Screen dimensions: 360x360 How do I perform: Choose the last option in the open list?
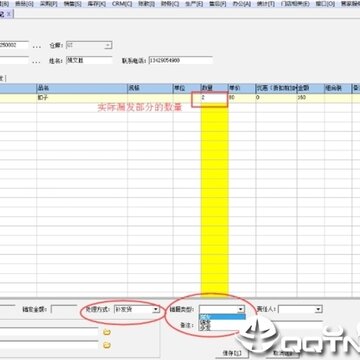click(222, 328)
